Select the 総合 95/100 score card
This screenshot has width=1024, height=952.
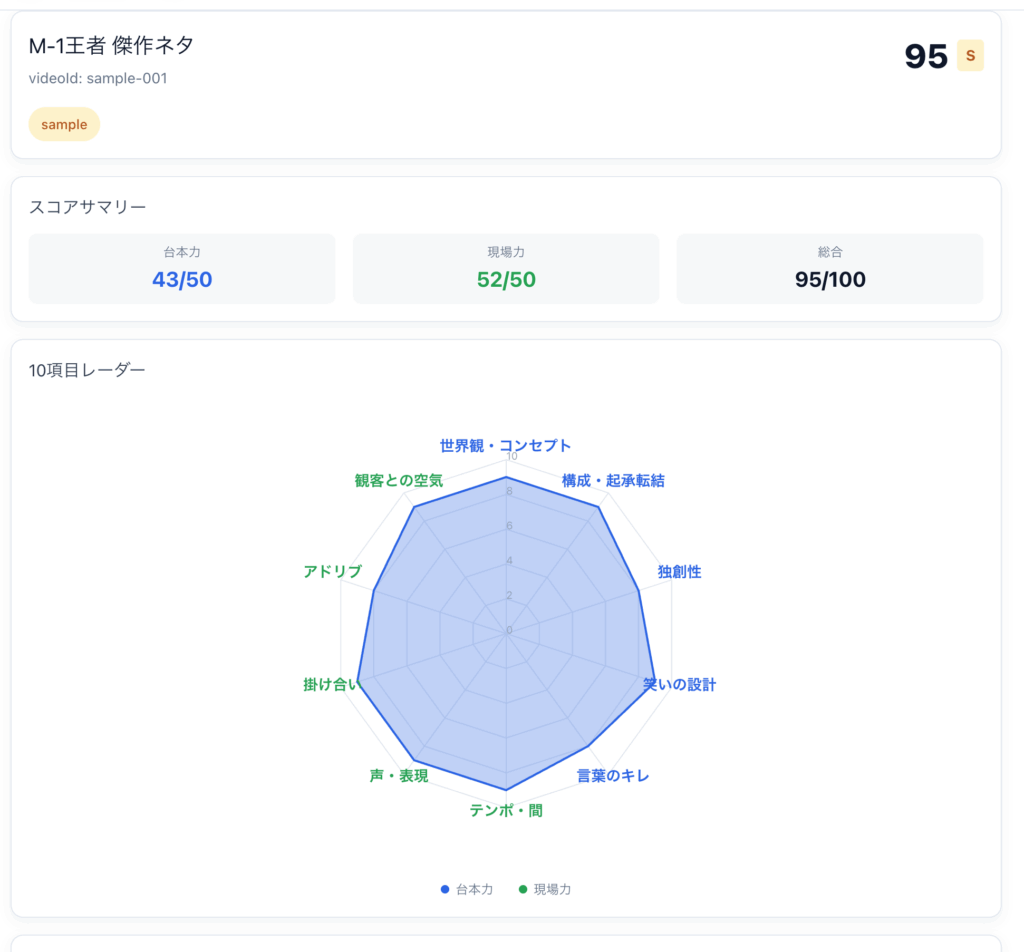(x=830, y=268)
